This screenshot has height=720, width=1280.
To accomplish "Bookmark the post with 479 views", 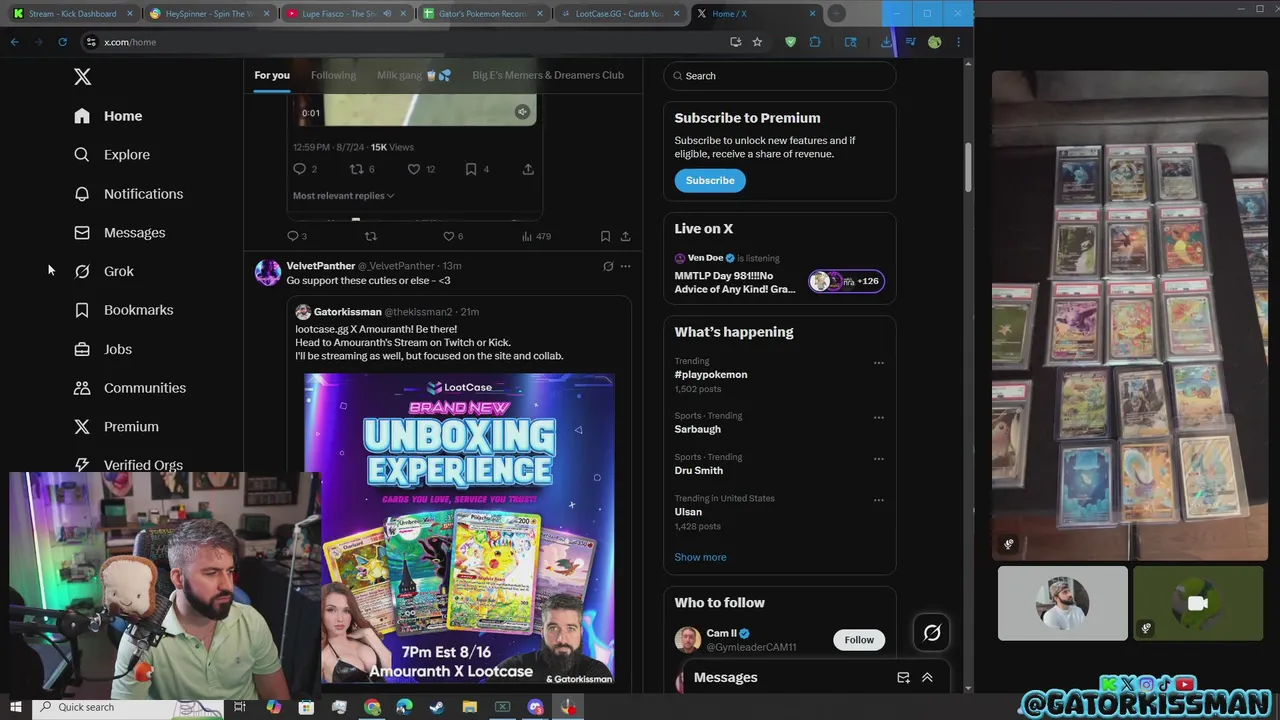I will pyautogui.click(x=605, y=237).
